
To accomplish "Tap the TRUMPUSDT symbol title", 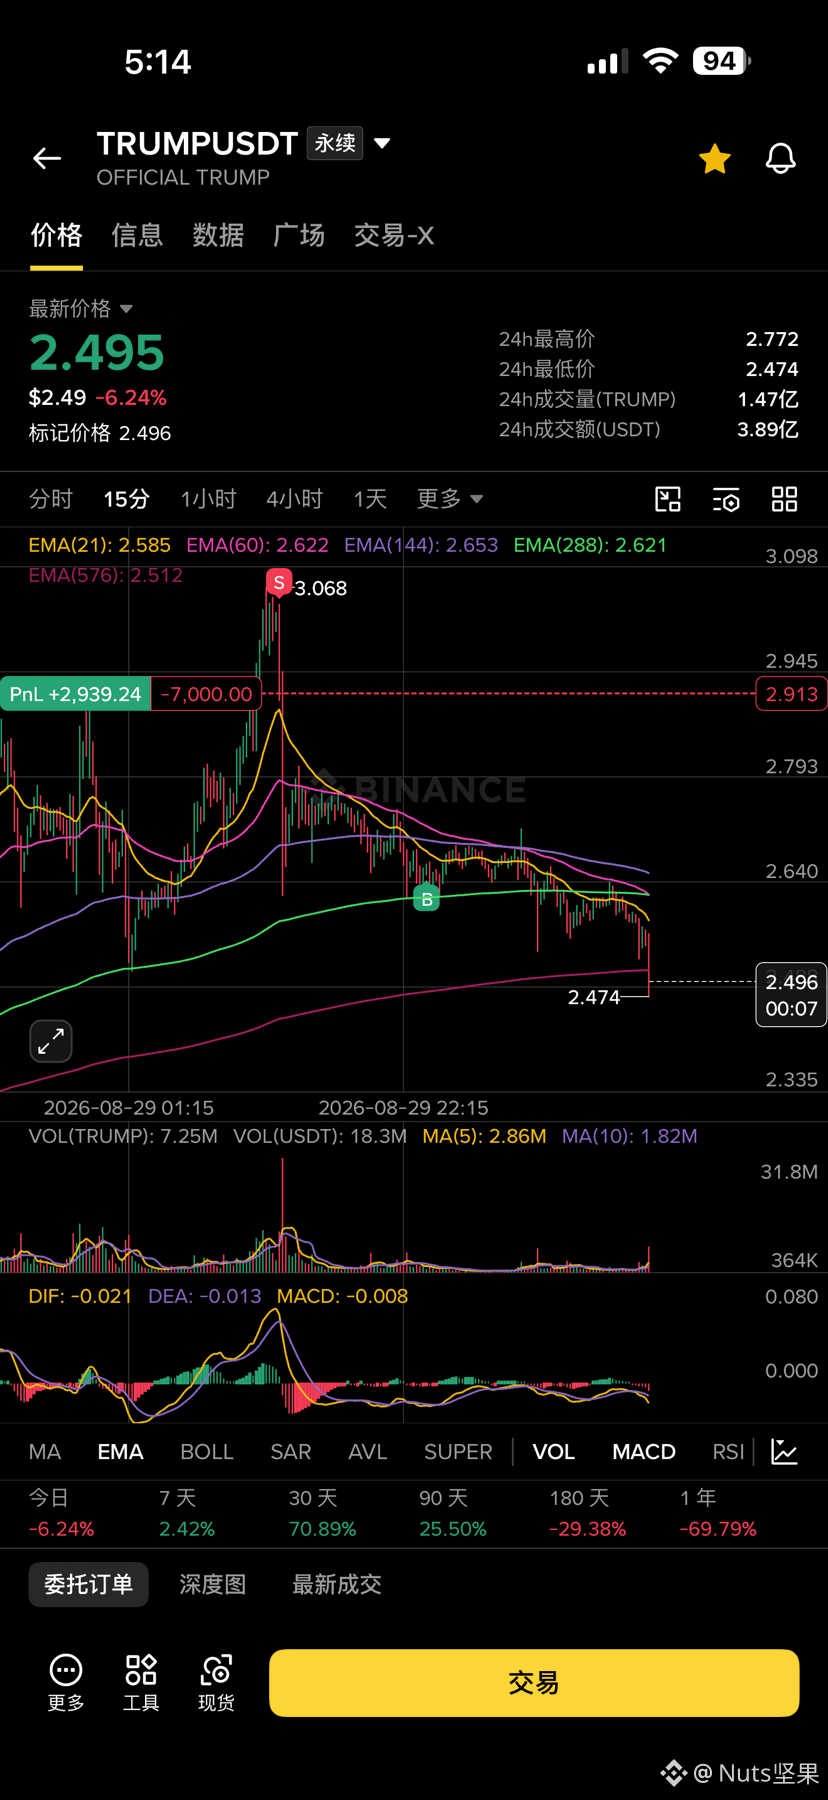I will click(197, 143).
